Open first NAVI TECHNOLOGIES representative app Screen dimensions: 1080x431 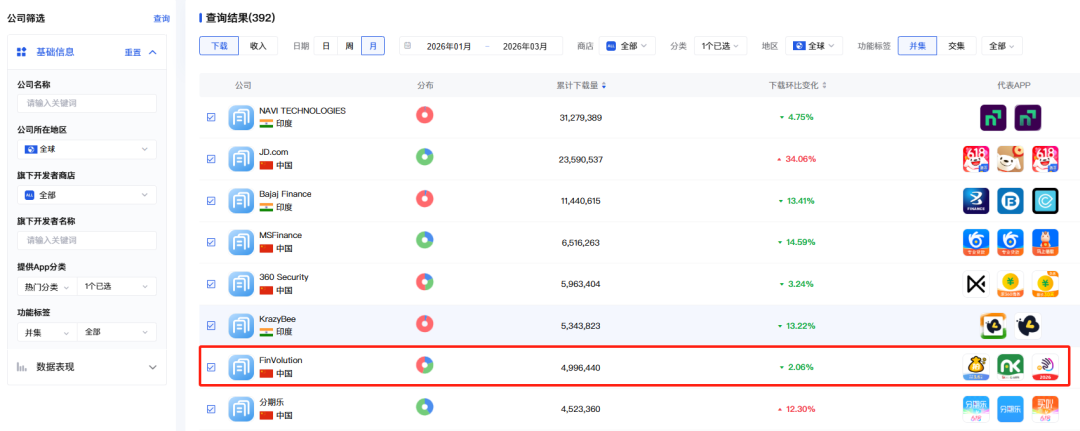(x=993, y=118)
